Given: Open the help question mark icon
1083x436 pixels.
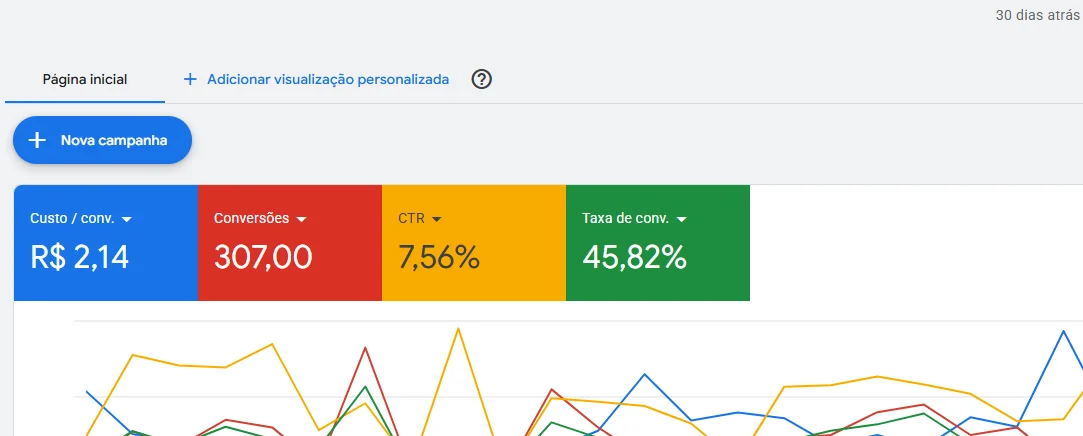Looking at the screenshot, I should pos(481,79).
